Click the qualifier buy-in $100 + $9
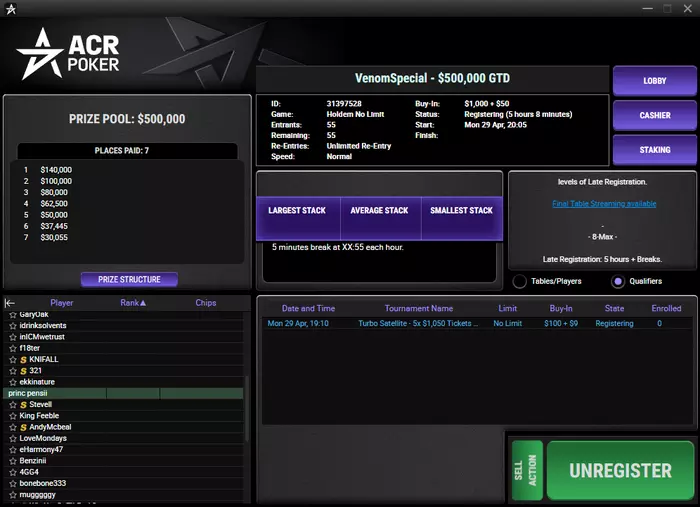Screen dimensions: 700x507 tap(561, 324)
